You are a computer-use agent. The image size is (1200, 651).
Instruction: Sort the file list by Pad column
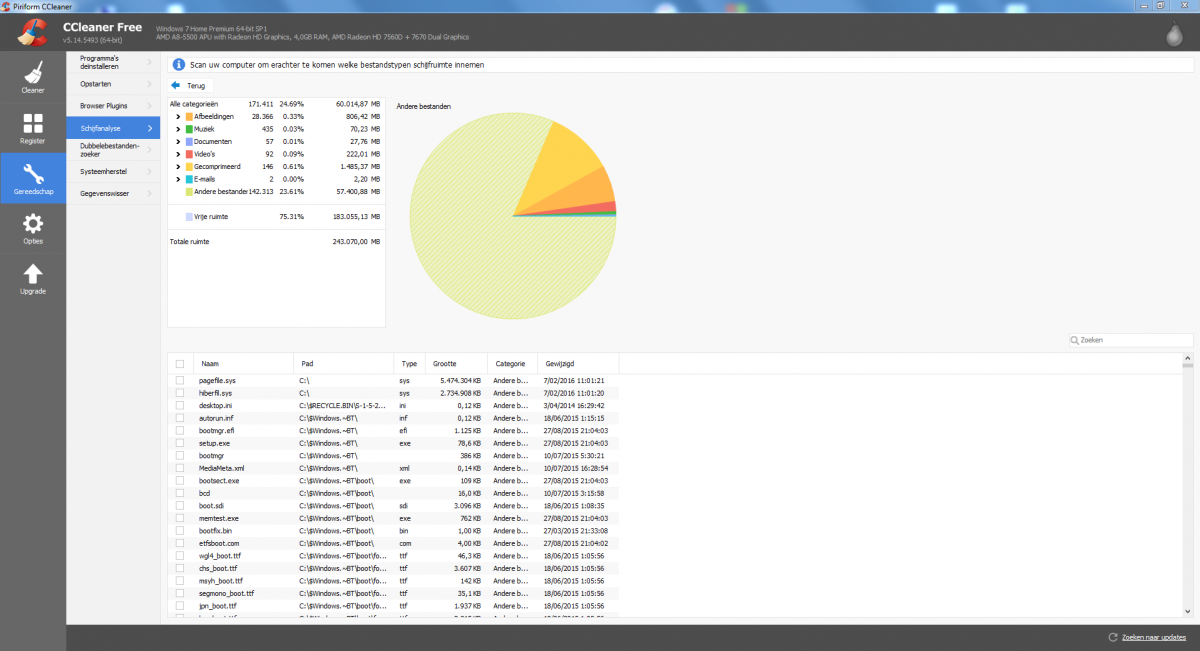343,364
